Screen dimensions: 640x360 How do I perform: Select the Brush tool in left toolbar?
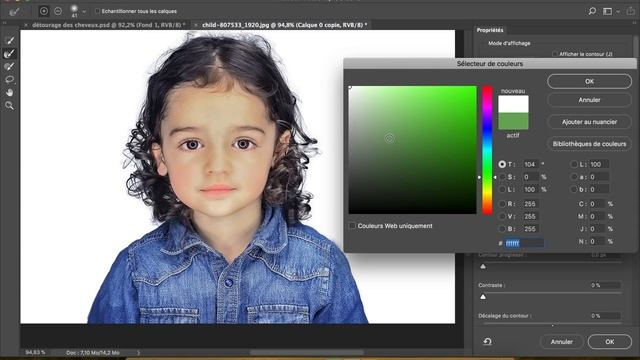(x=9, y=66)
